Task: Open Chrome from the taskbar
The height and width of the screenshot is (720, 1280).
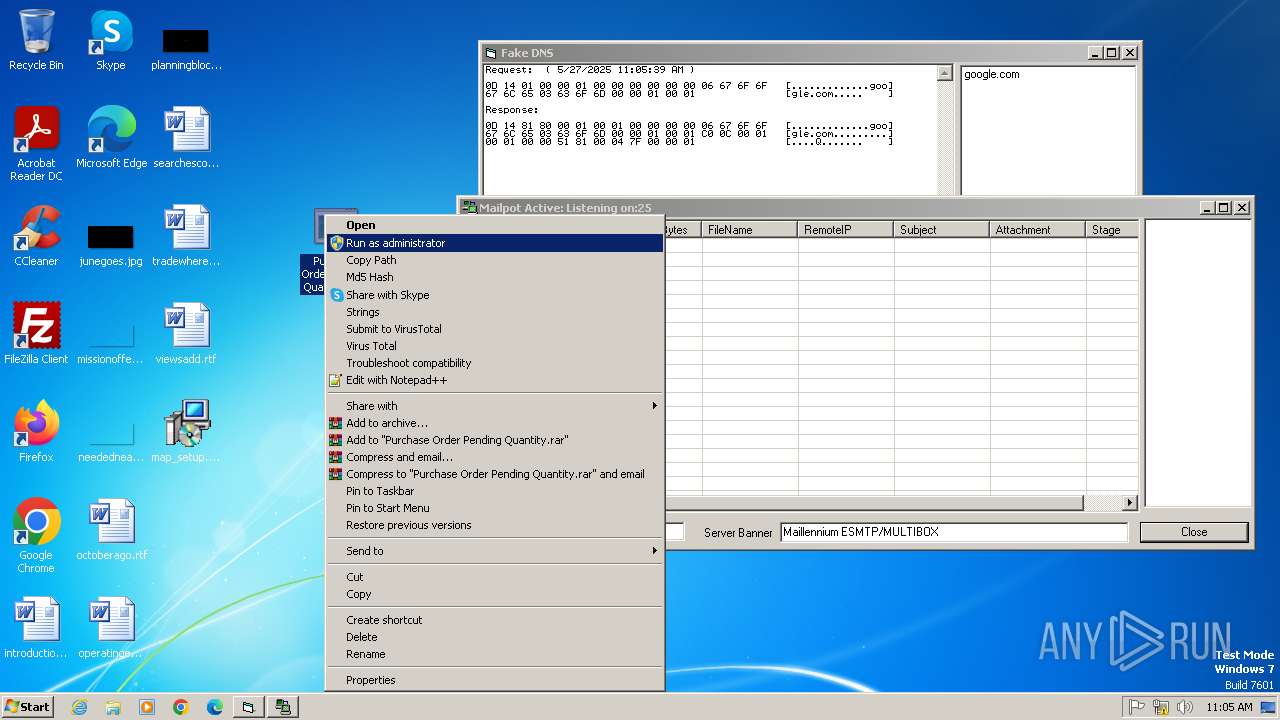Action: point(181,707)
